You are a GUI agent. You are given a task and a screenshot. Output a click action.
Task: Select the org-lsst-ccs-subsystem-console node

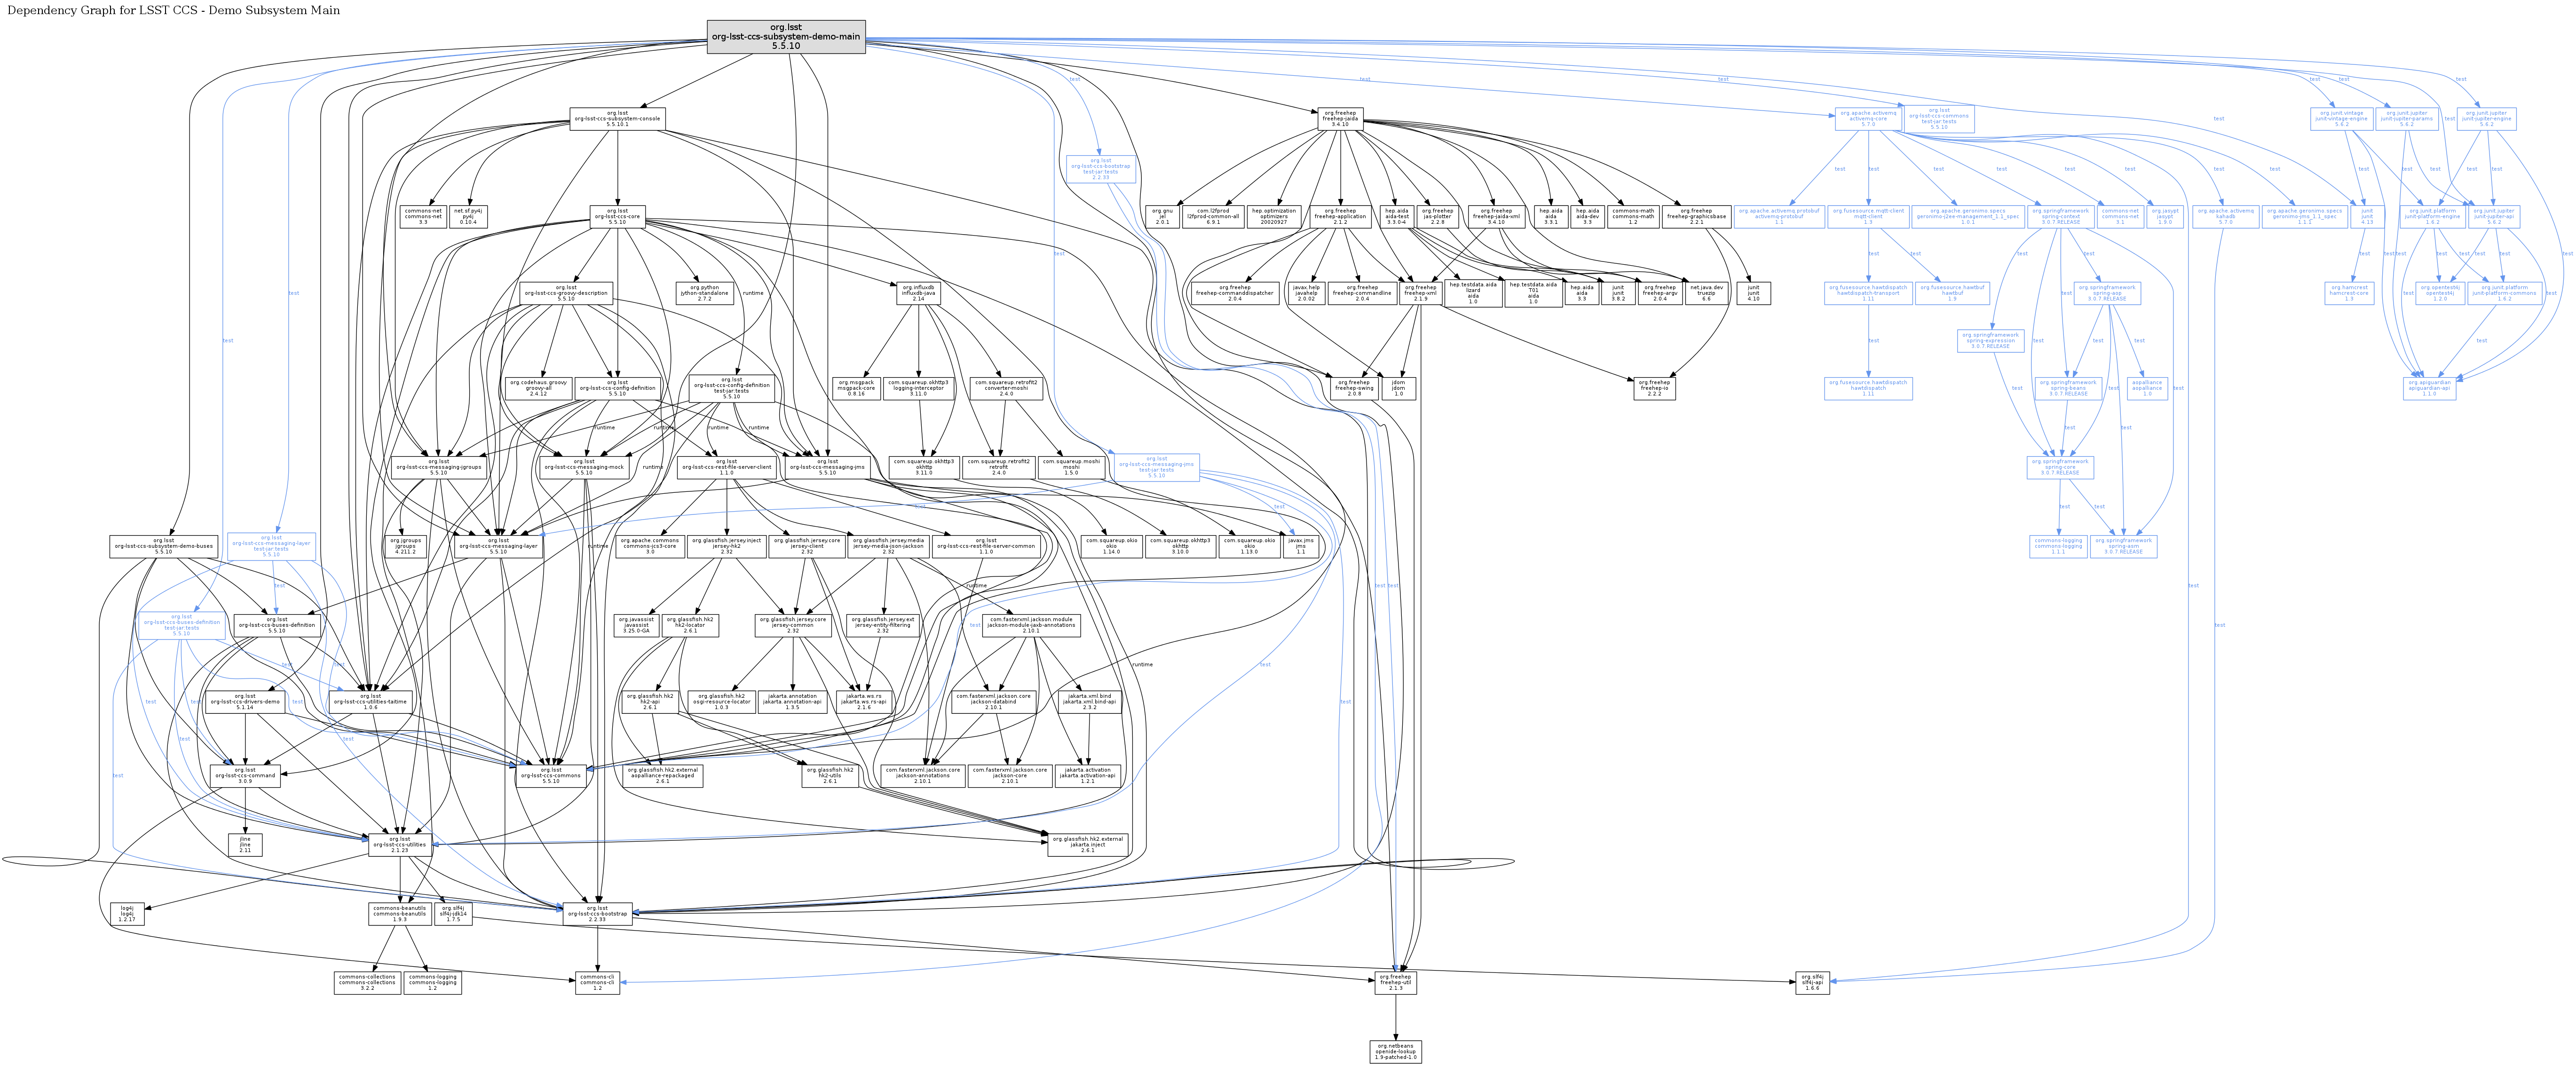point(617,119)
